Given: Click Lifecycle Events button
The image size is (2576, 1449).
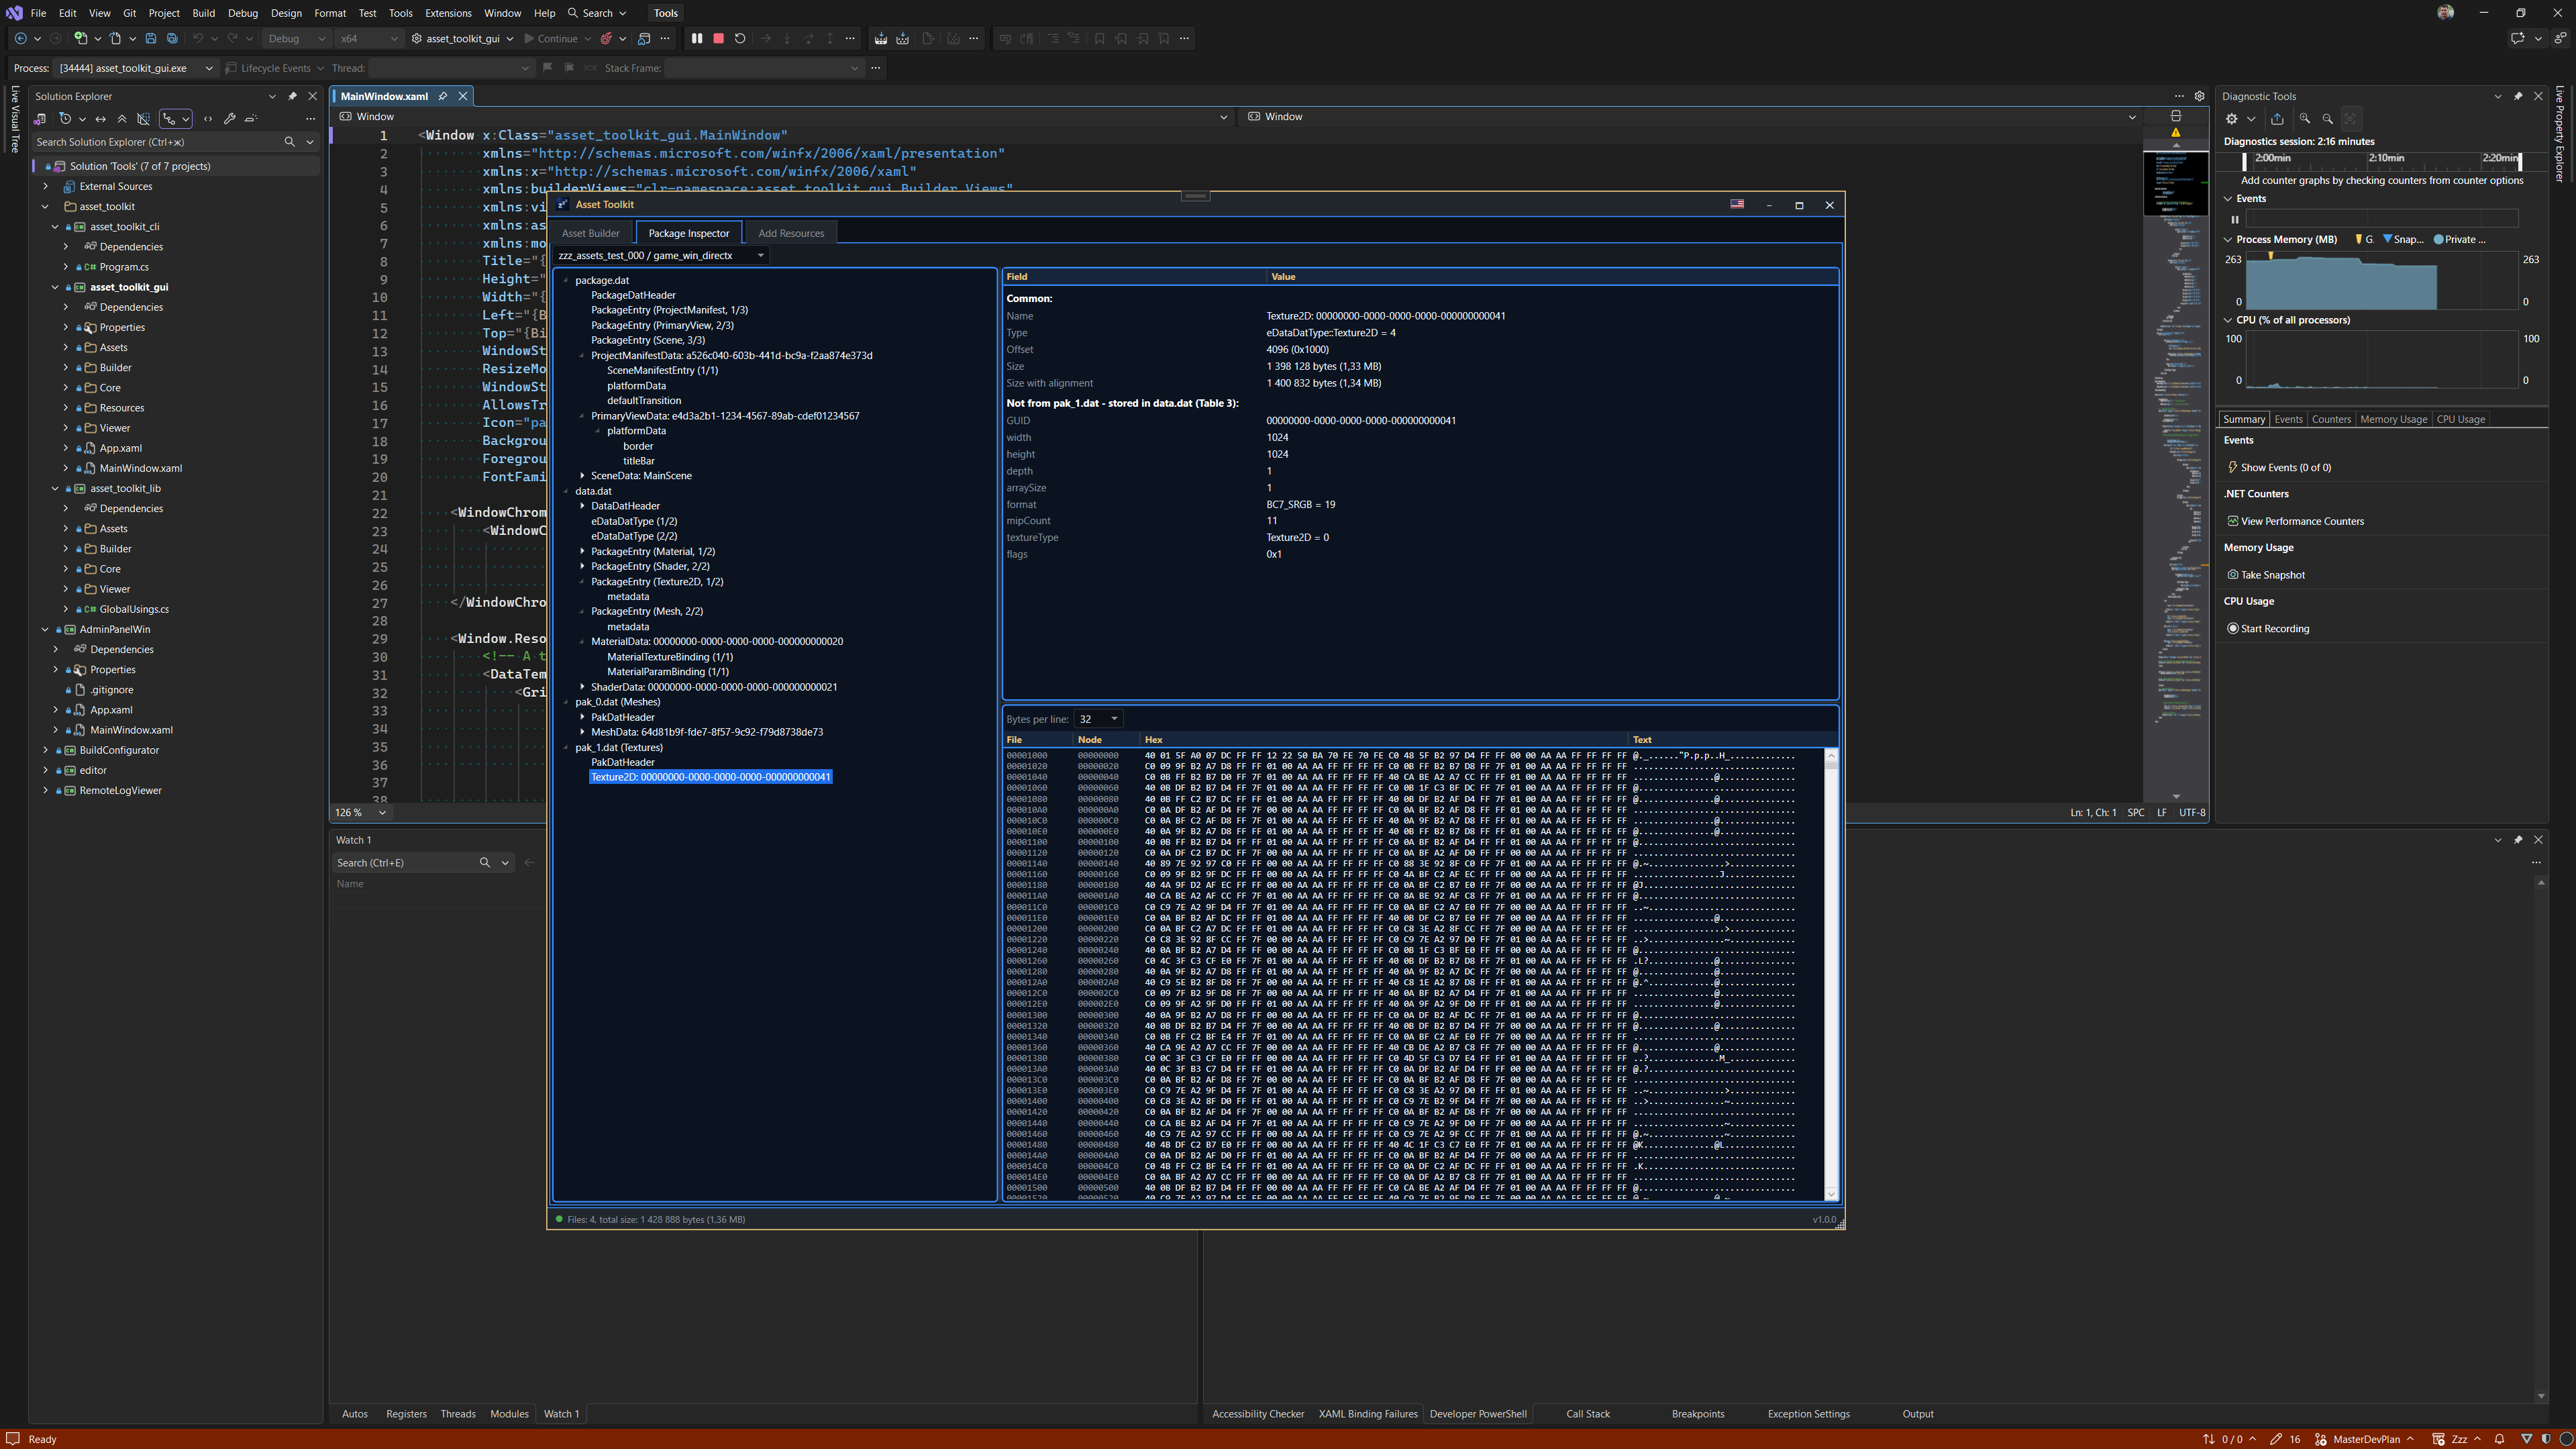Looking at the screenshot, I should [x=269, y=68].
